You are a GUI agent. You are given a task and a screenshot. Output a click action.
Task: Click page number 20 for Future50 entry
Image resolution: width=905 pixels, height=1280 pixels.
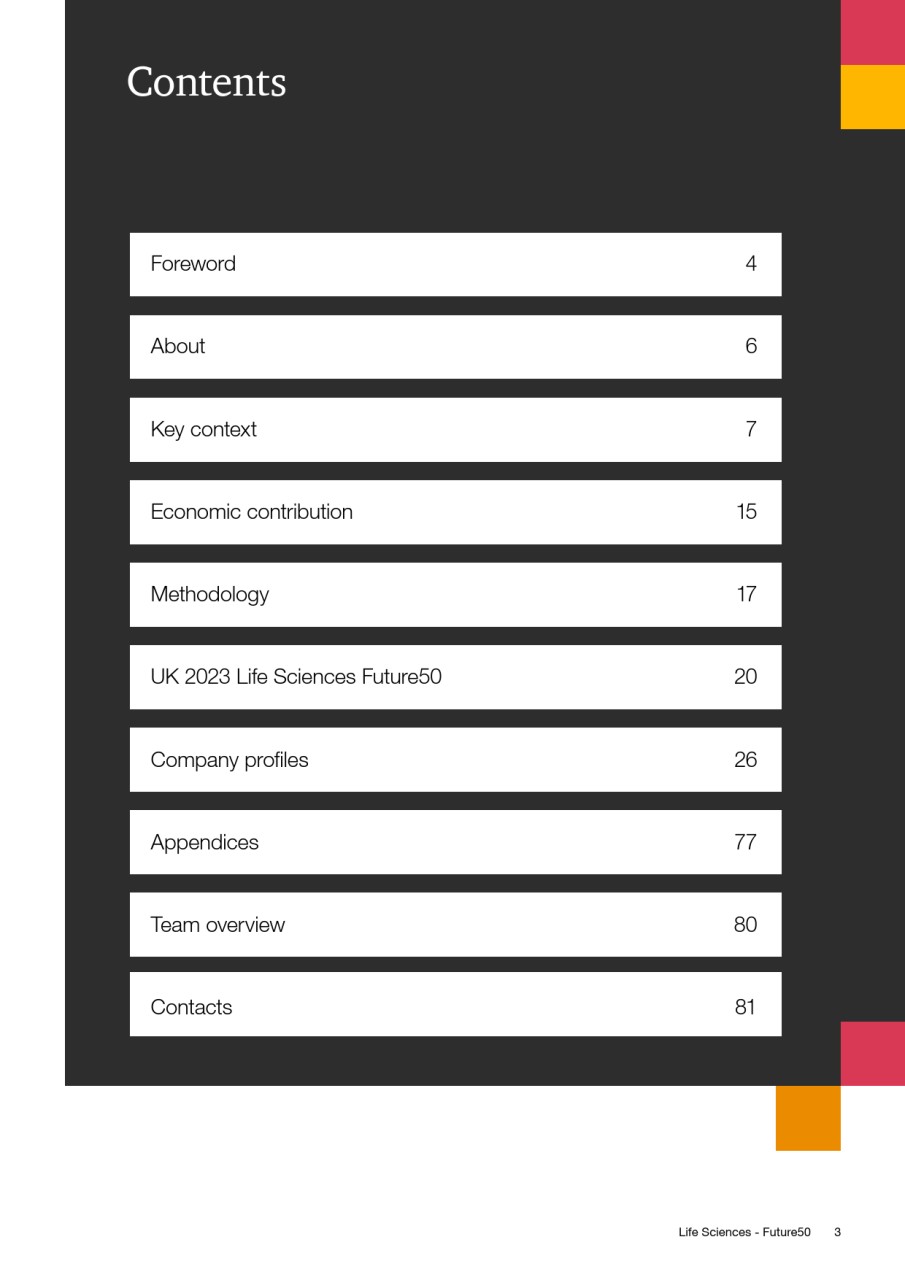745,677
